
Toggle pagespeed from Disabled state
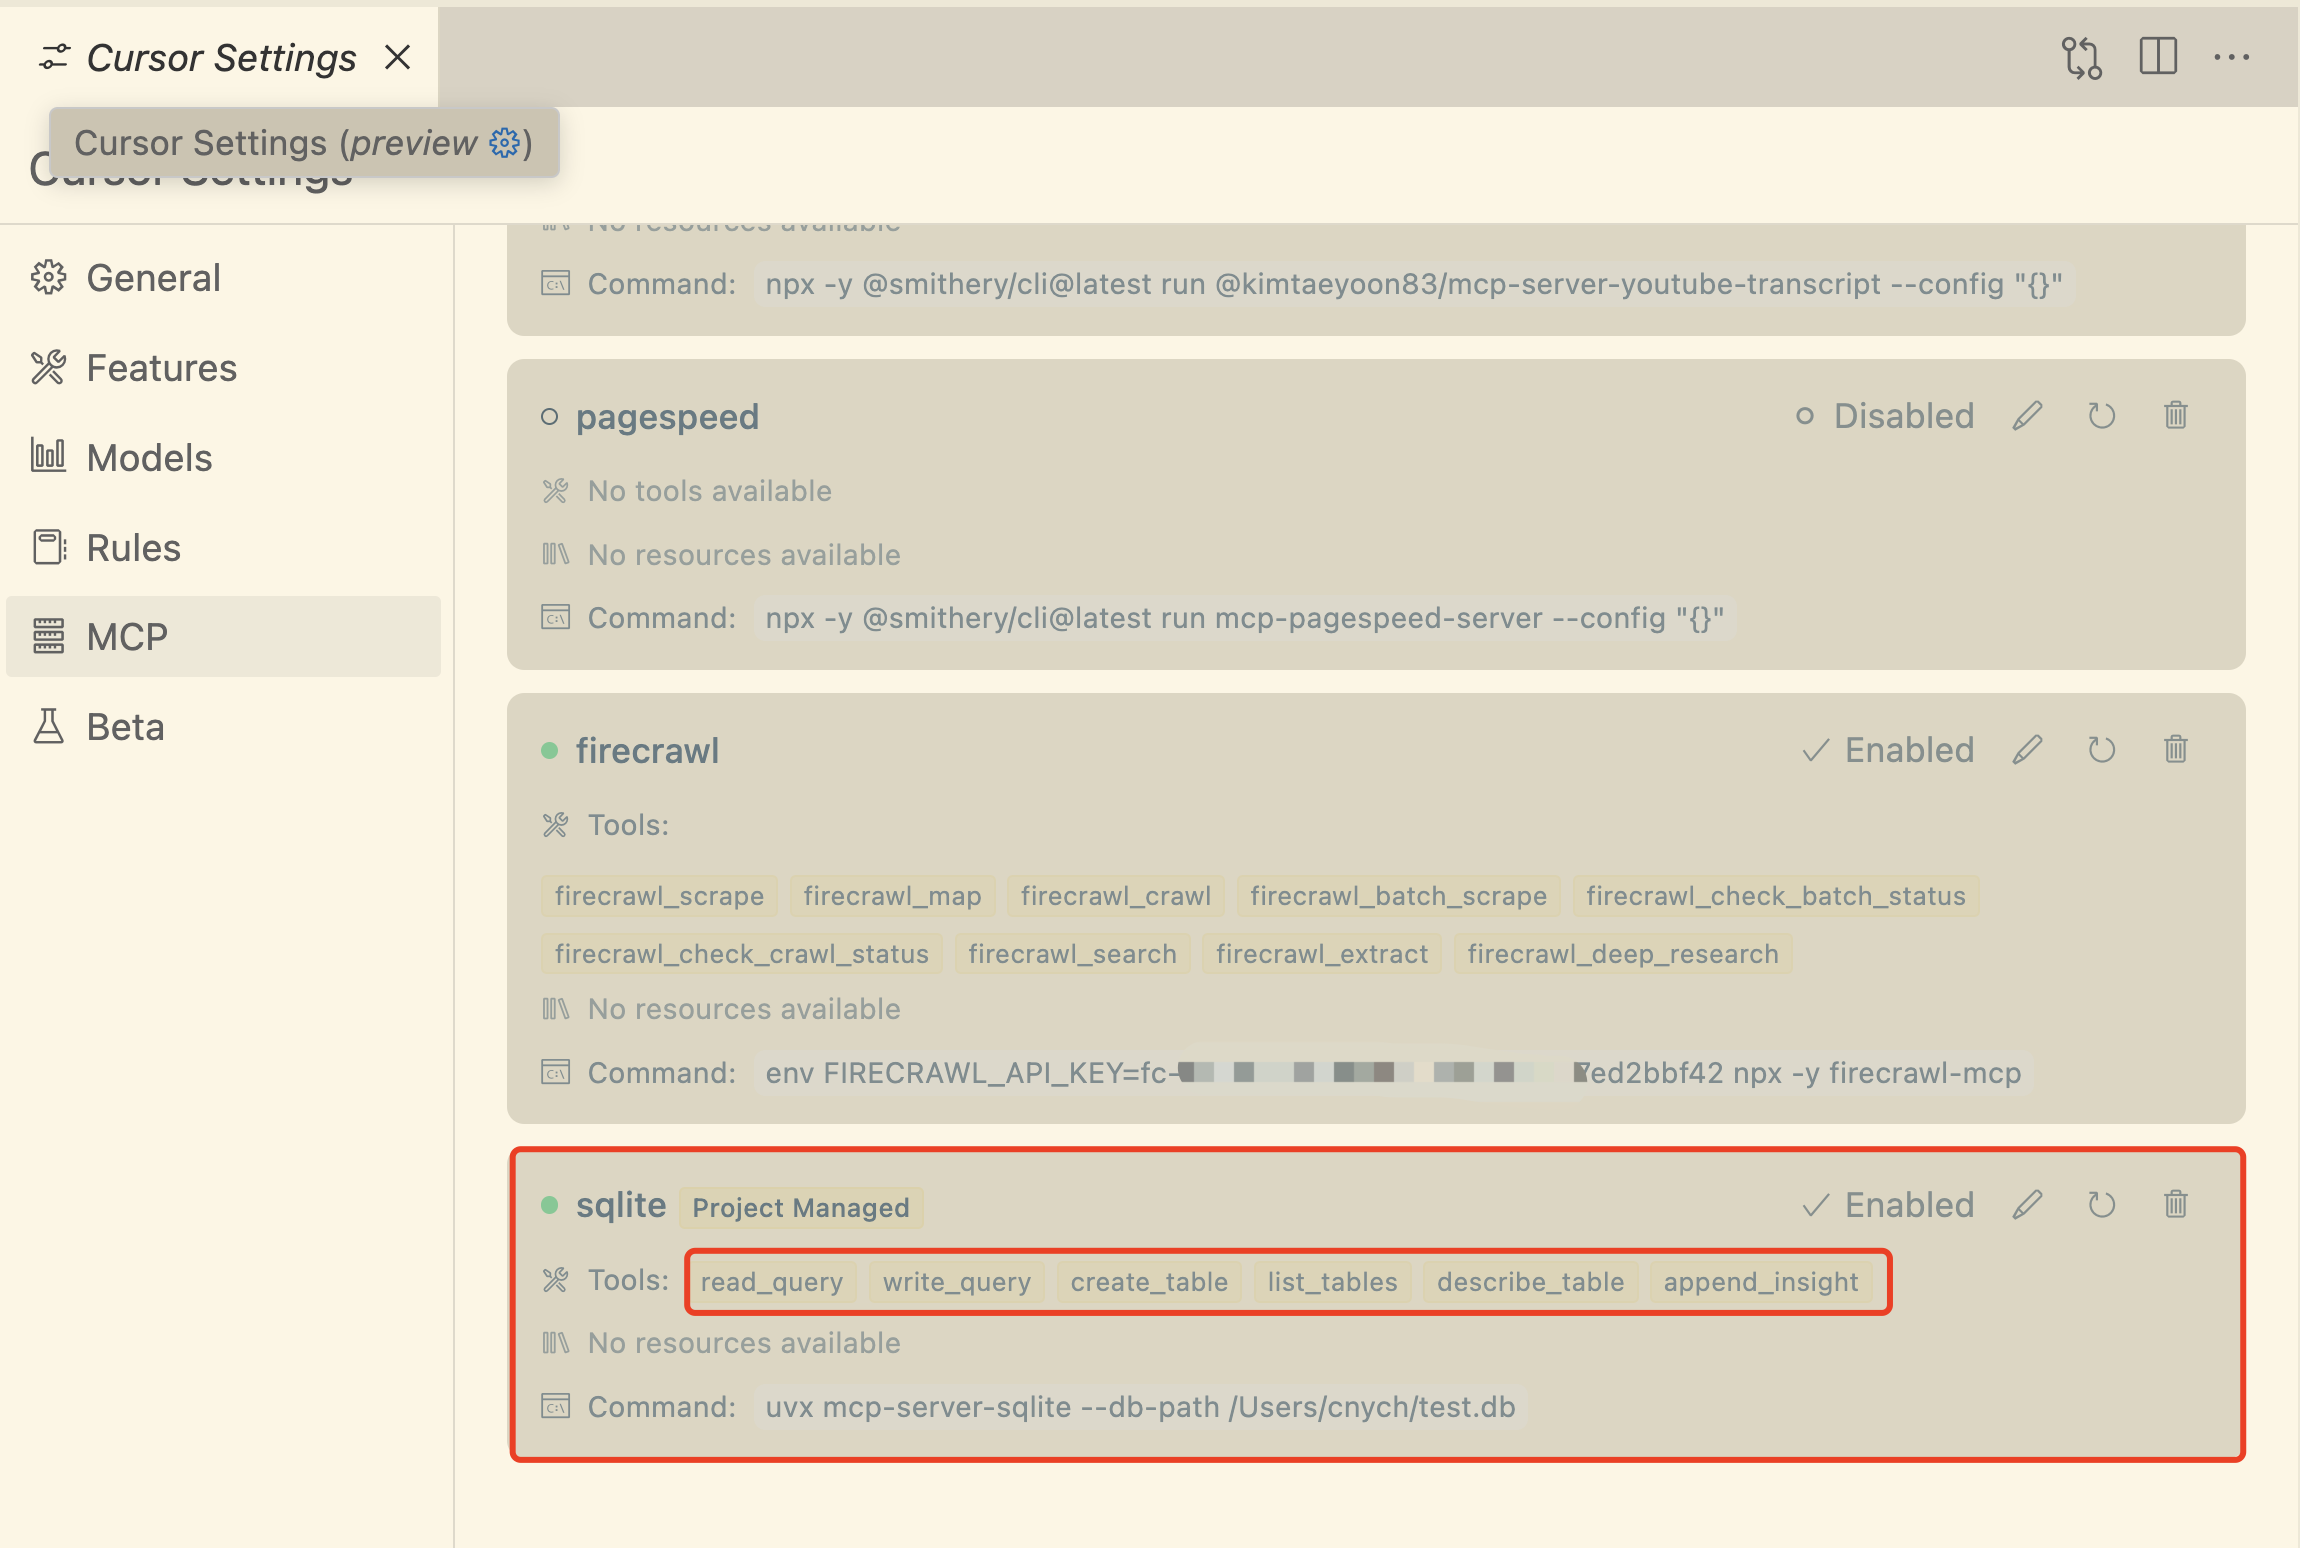(1885, 416)
